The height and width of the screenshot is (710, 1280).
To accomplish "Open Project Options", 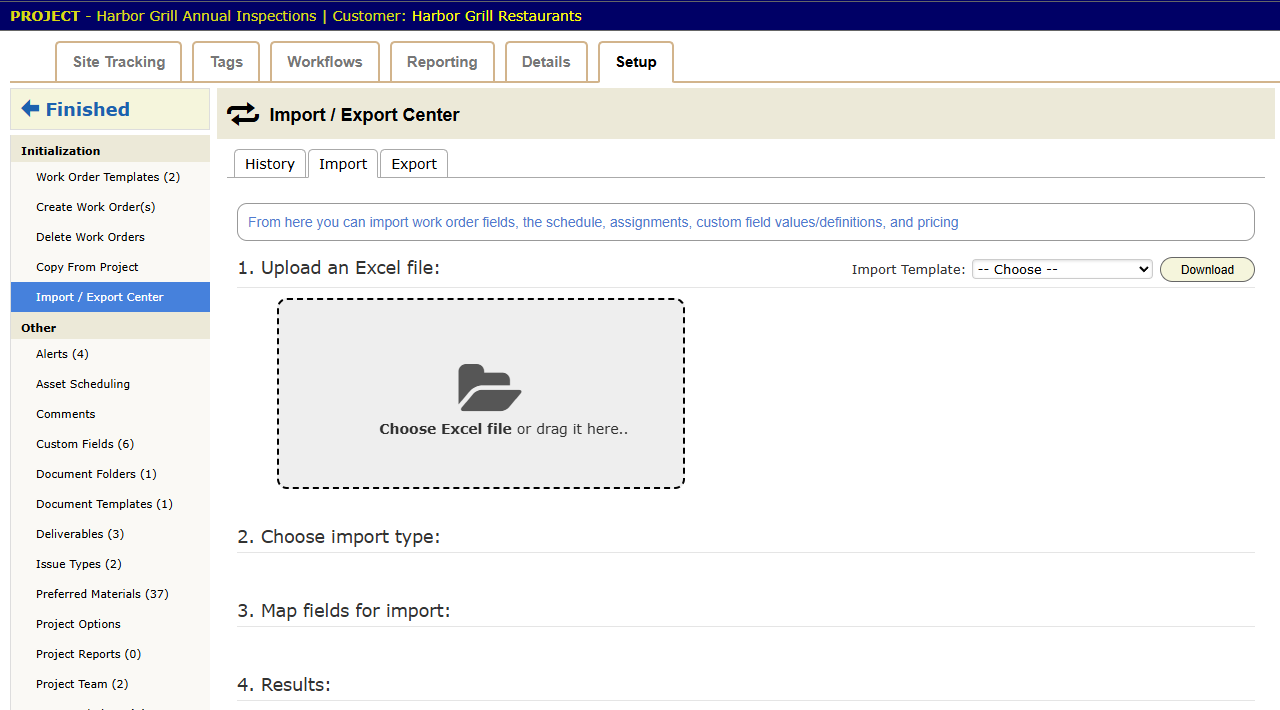I will pos(110,624).
